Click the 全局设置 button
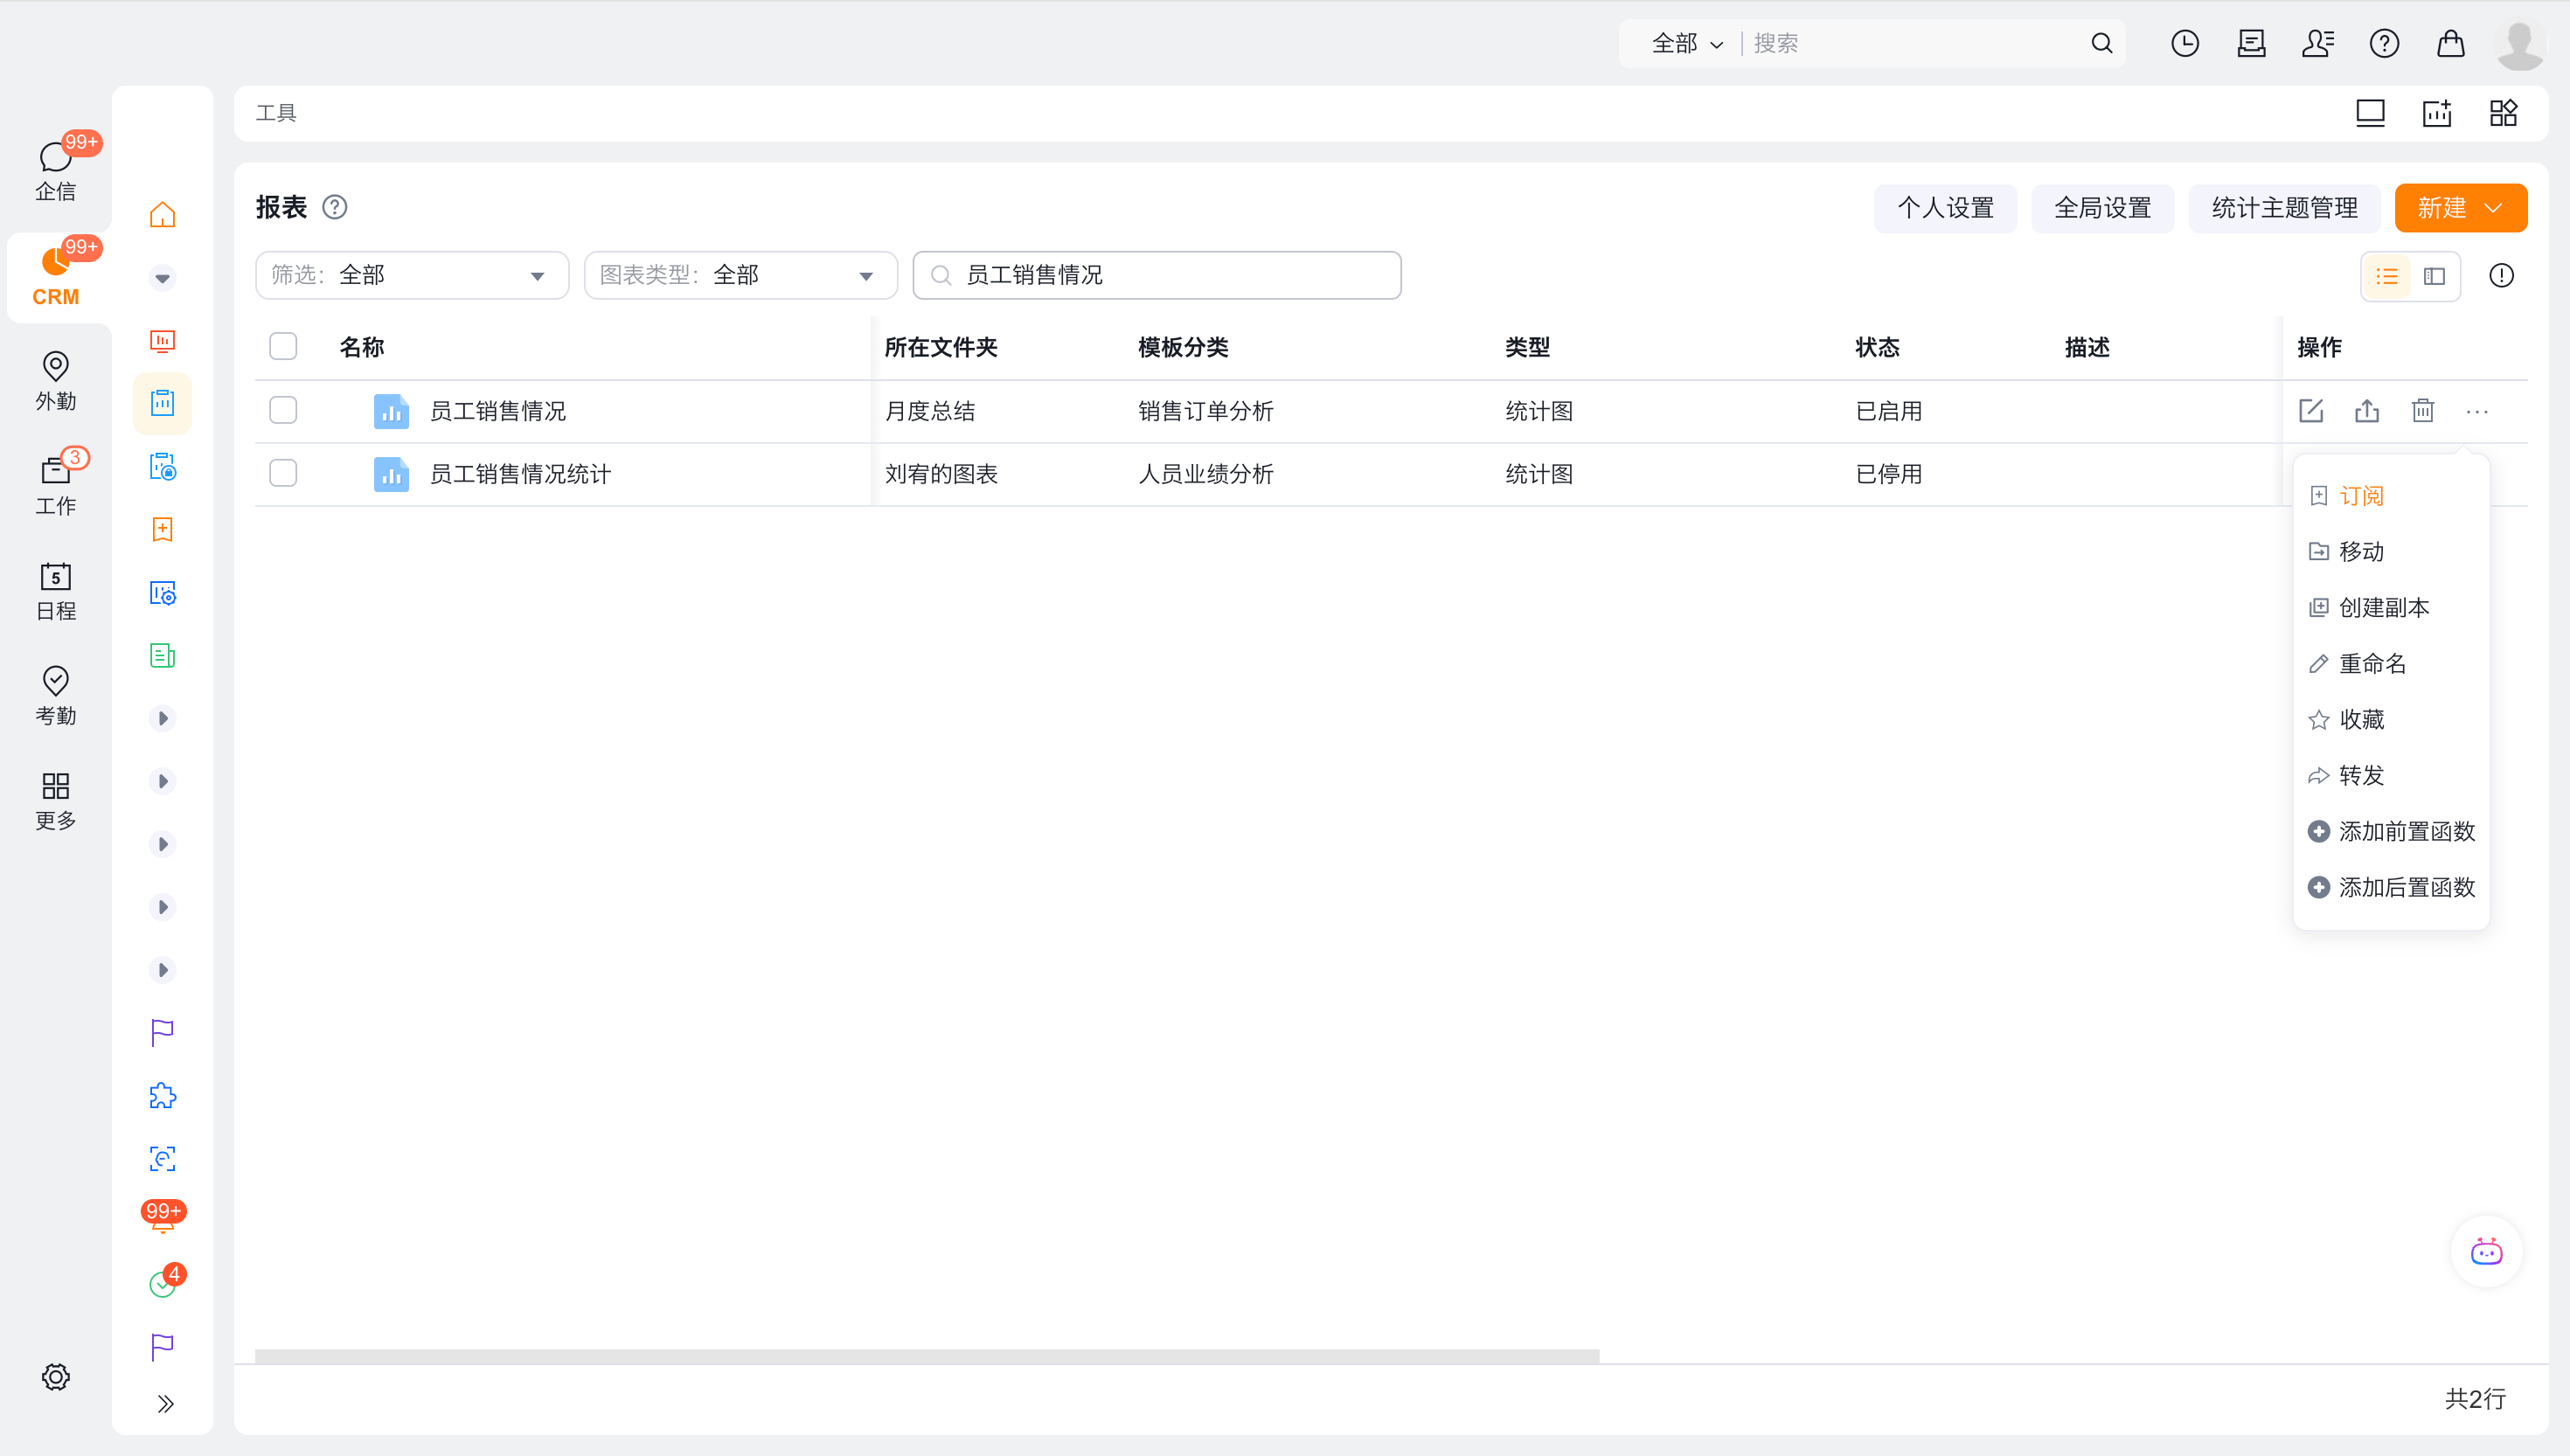Screen dimensions: 2570x1456 [x=2102, y=208]
